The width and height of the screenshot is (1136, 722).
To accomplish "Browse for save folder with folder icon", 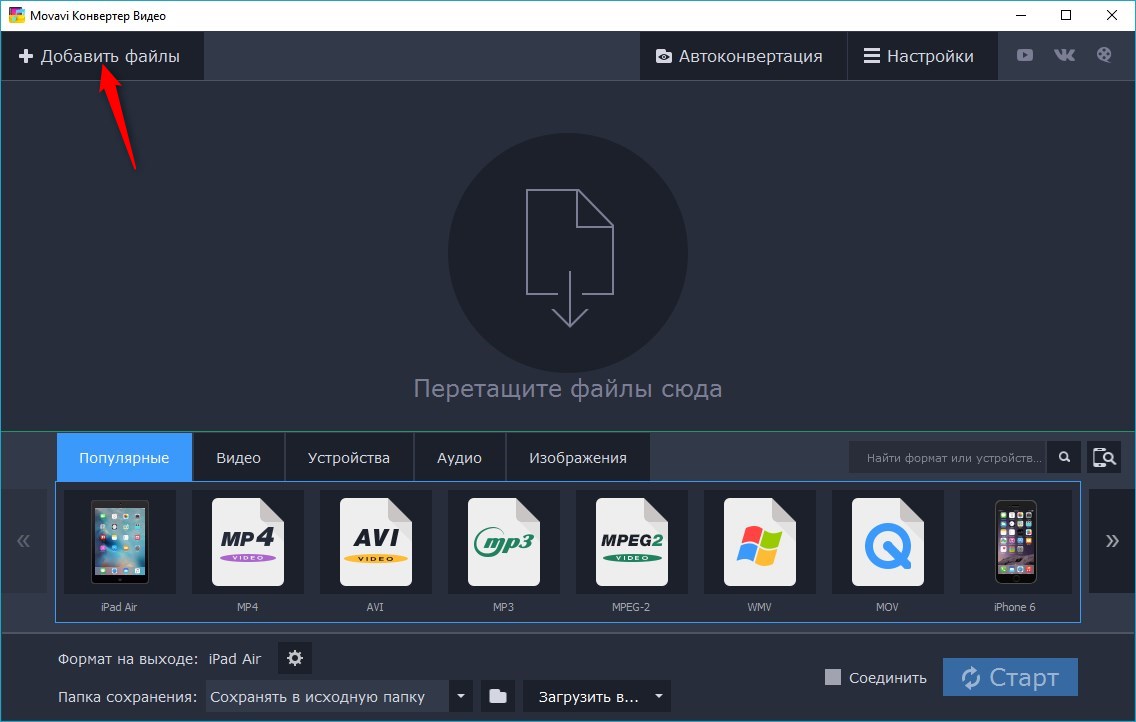I will [498, 696].
